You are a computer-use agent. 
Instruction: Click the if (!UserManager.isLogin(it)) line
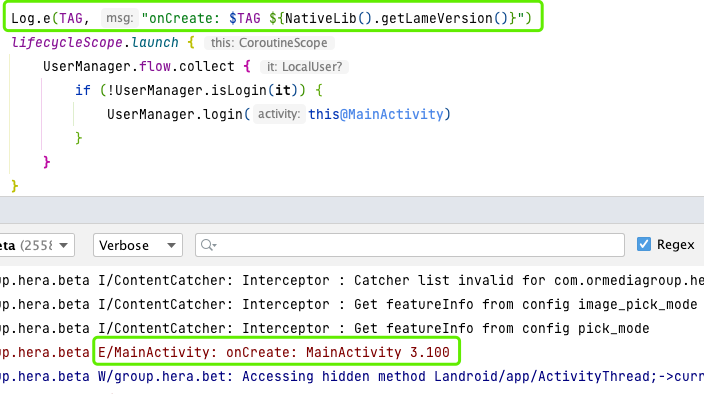[x=199, y=90]
